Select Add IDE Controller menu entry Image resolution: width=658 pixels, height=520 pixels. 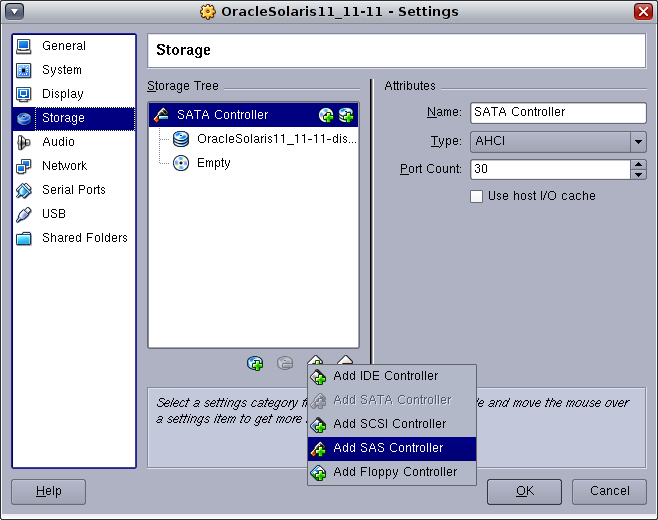(385, 376)
